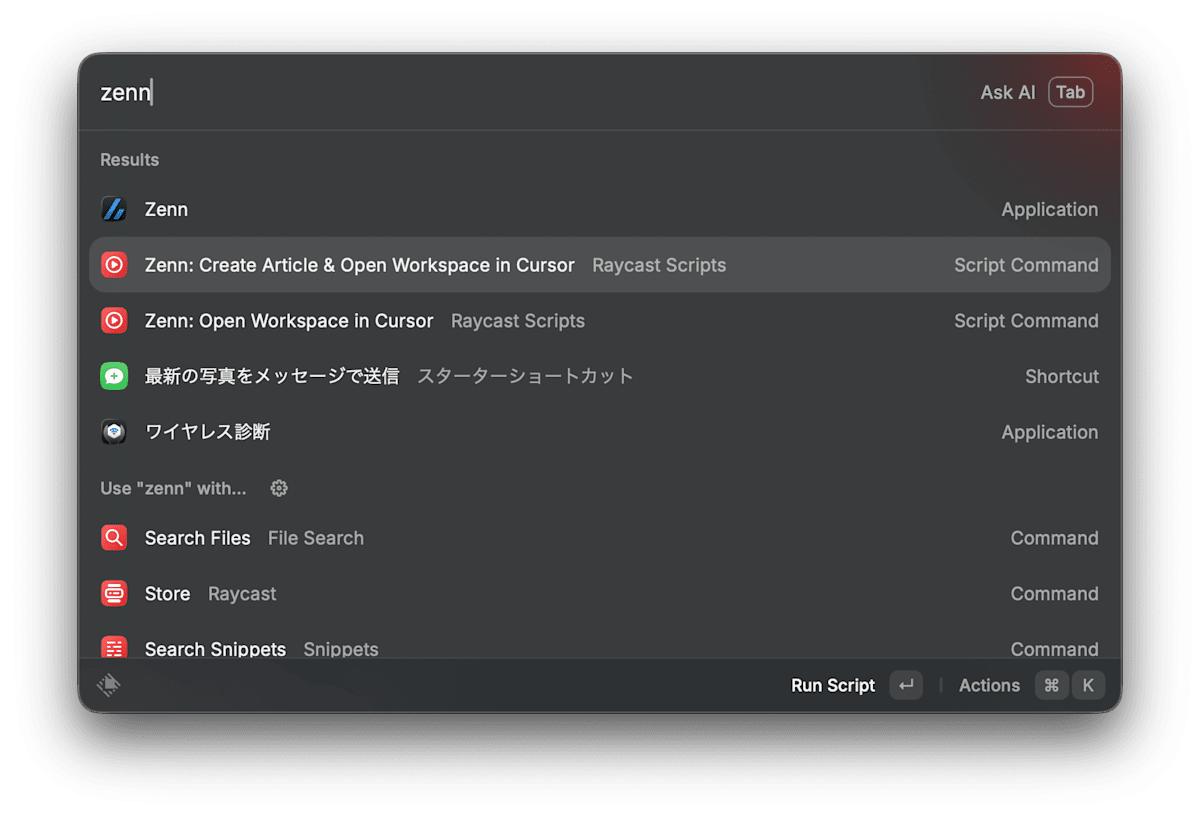
Task: Open the Actions menu
Action: tap(989, 685)
